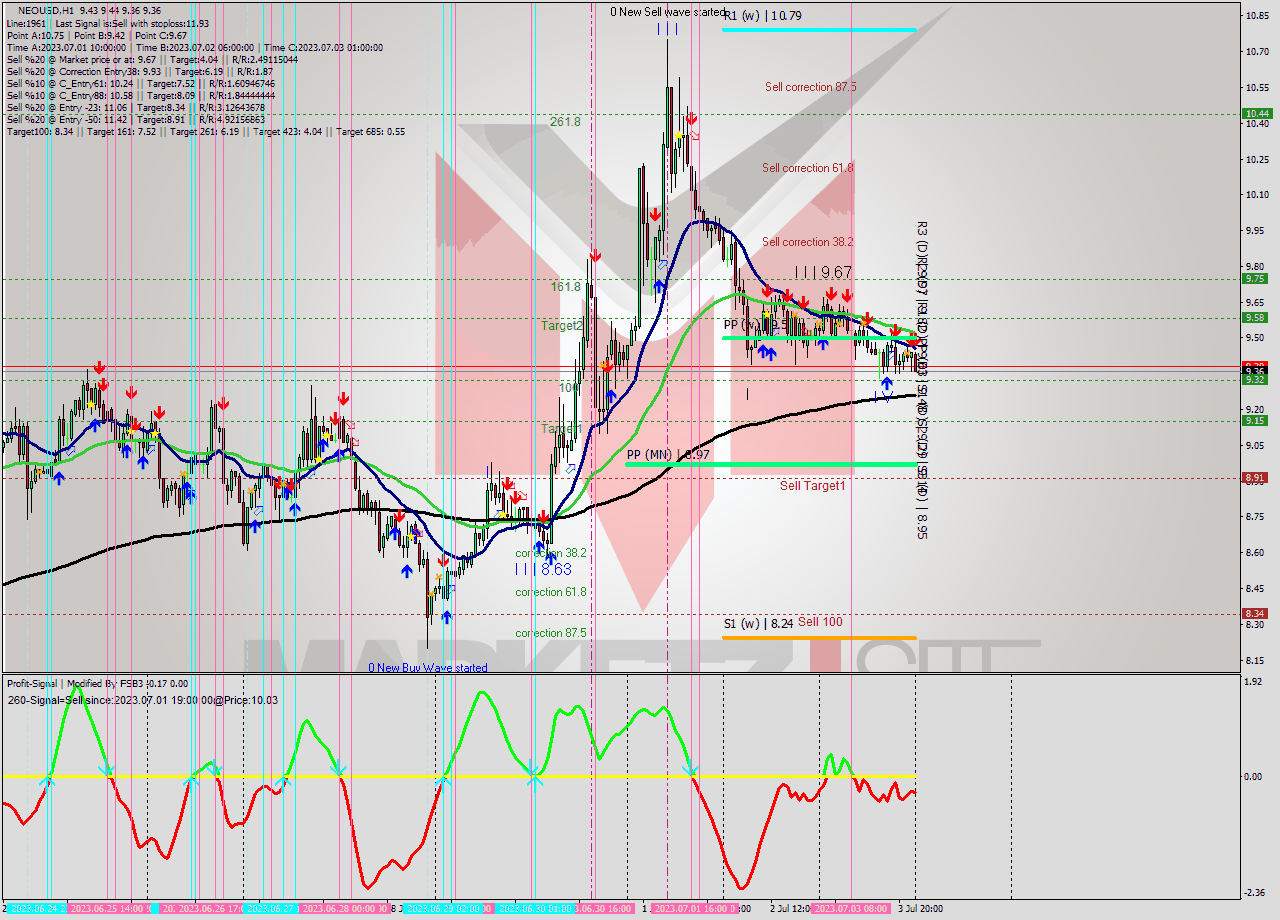This screenshot has width=1280, height=920.
Task: Click the '260-Signal=Sell since:2023.07.01' indicator text
Action: coord(143,700)
